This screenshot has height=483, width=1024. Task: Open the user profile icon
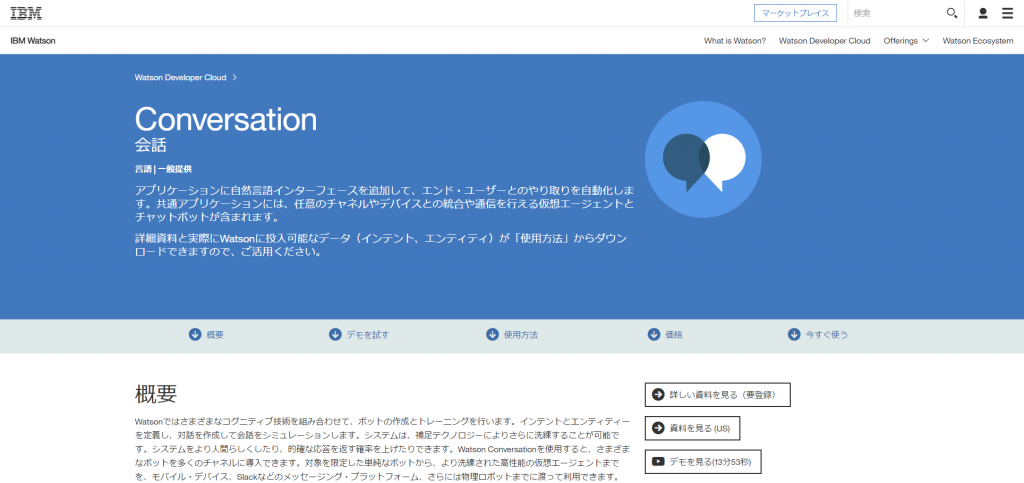(x=983, y=13)
